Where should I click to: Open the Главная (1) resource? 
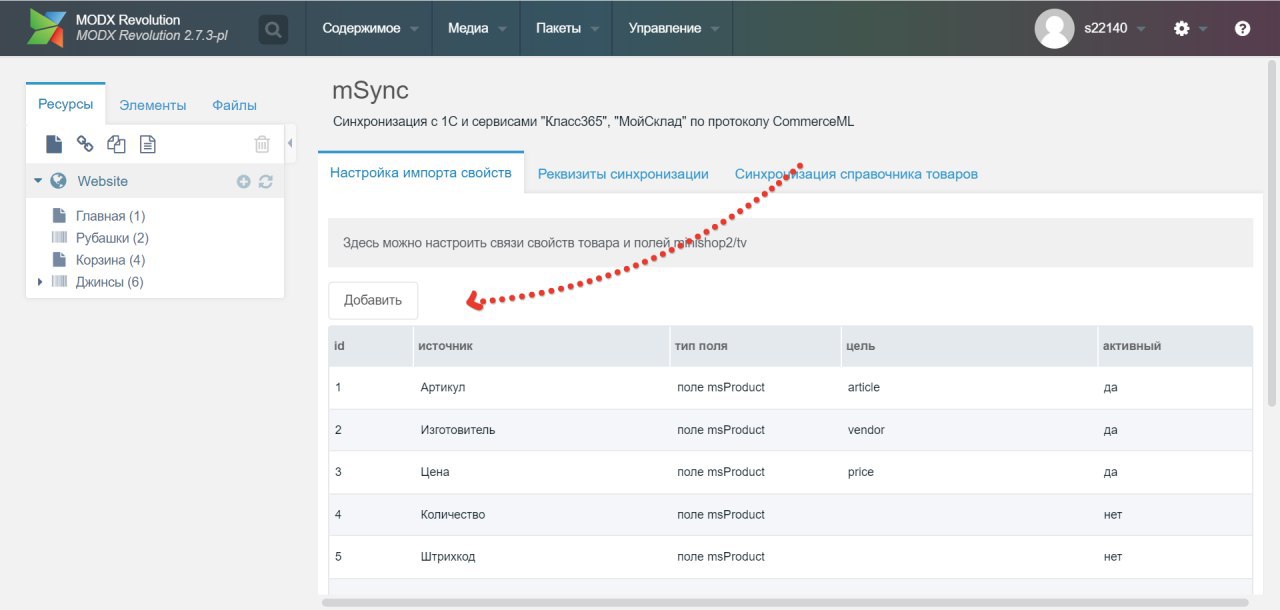110,216
